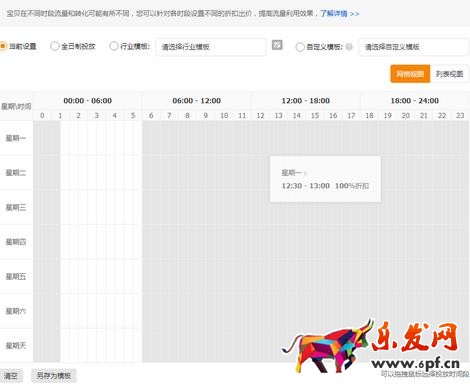Image resolution: width=470 pixels, height=384 pixels.
Task: Click the 00:00 - 06:00 column header
Action: tap(88, 101)
